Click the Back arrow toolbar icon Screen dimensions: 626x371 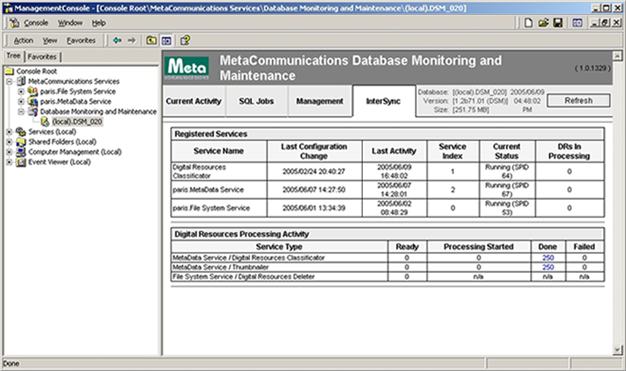point(117,40)
